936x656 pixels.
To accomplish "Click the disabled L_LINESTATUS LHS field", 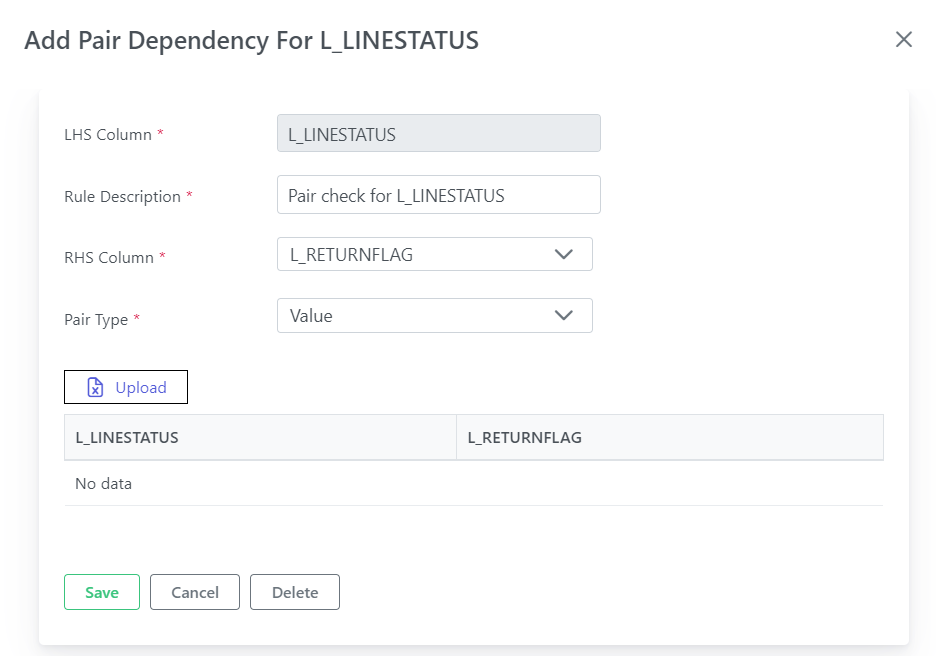I will (439, 133).
